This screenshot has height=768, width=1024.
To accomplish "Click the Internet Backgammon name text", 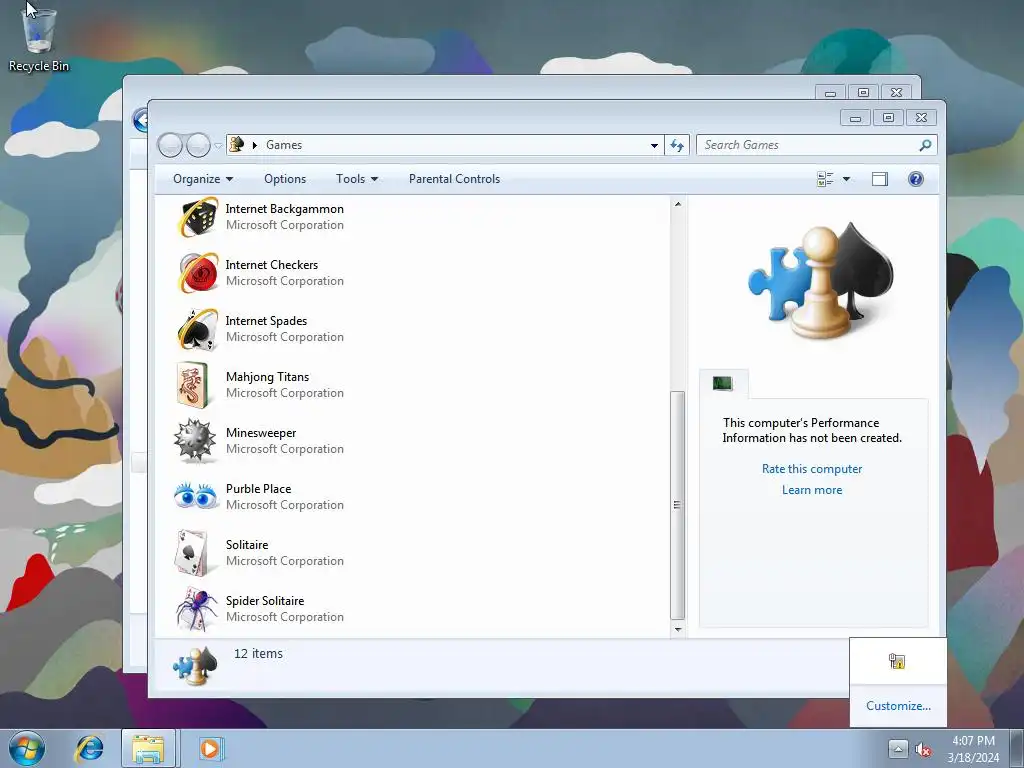I will coord(285,209).
